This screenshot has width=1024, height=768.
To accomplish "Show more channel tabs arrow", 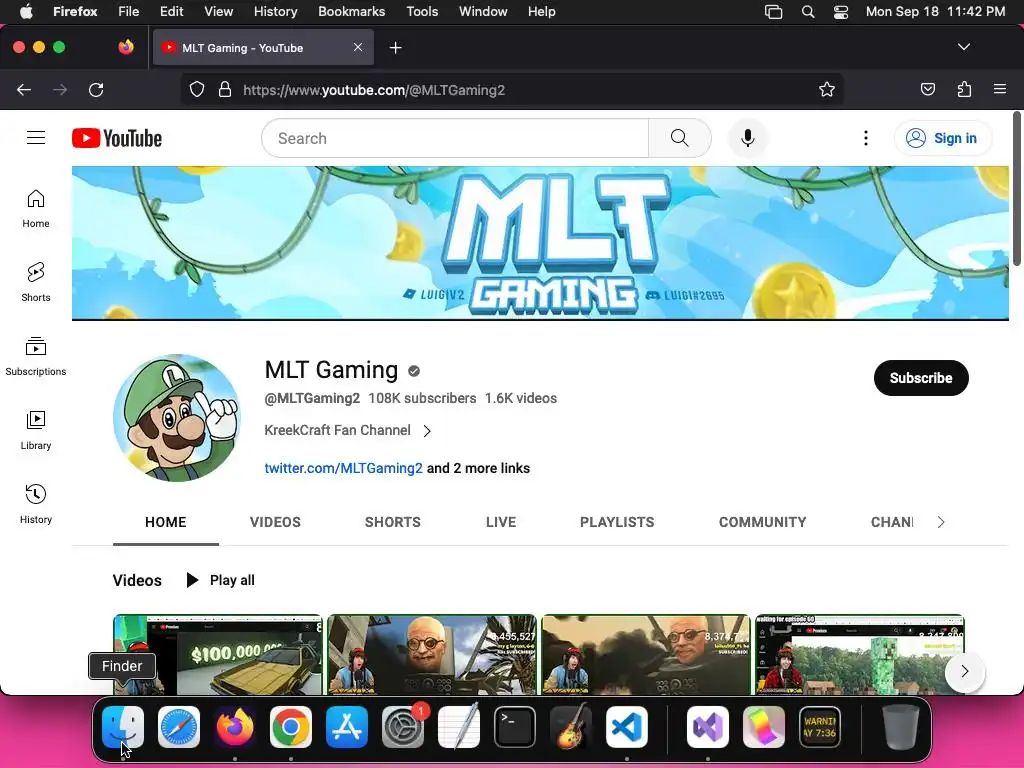I will (x=940, y=522).
